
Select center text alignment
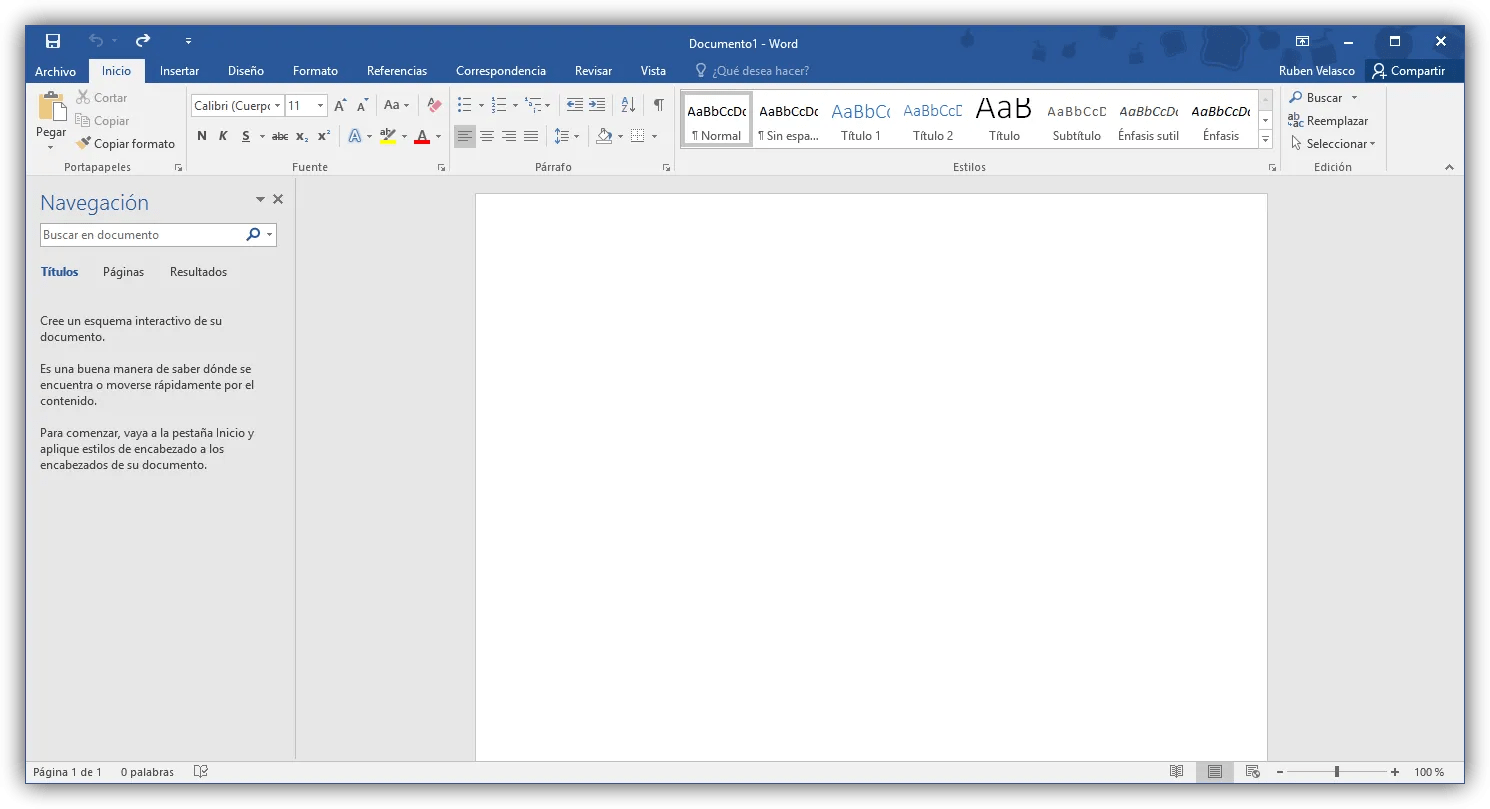click(x=487, y=136)
